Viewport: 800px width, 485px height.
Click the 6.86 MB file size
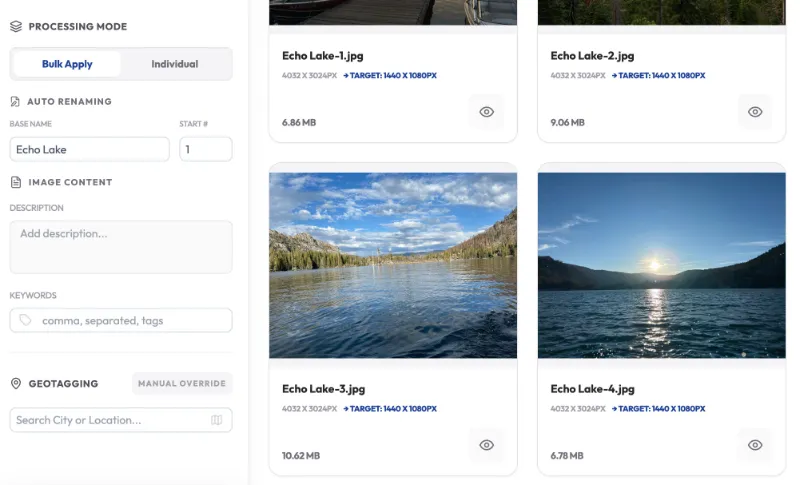[x=299, y=122]
